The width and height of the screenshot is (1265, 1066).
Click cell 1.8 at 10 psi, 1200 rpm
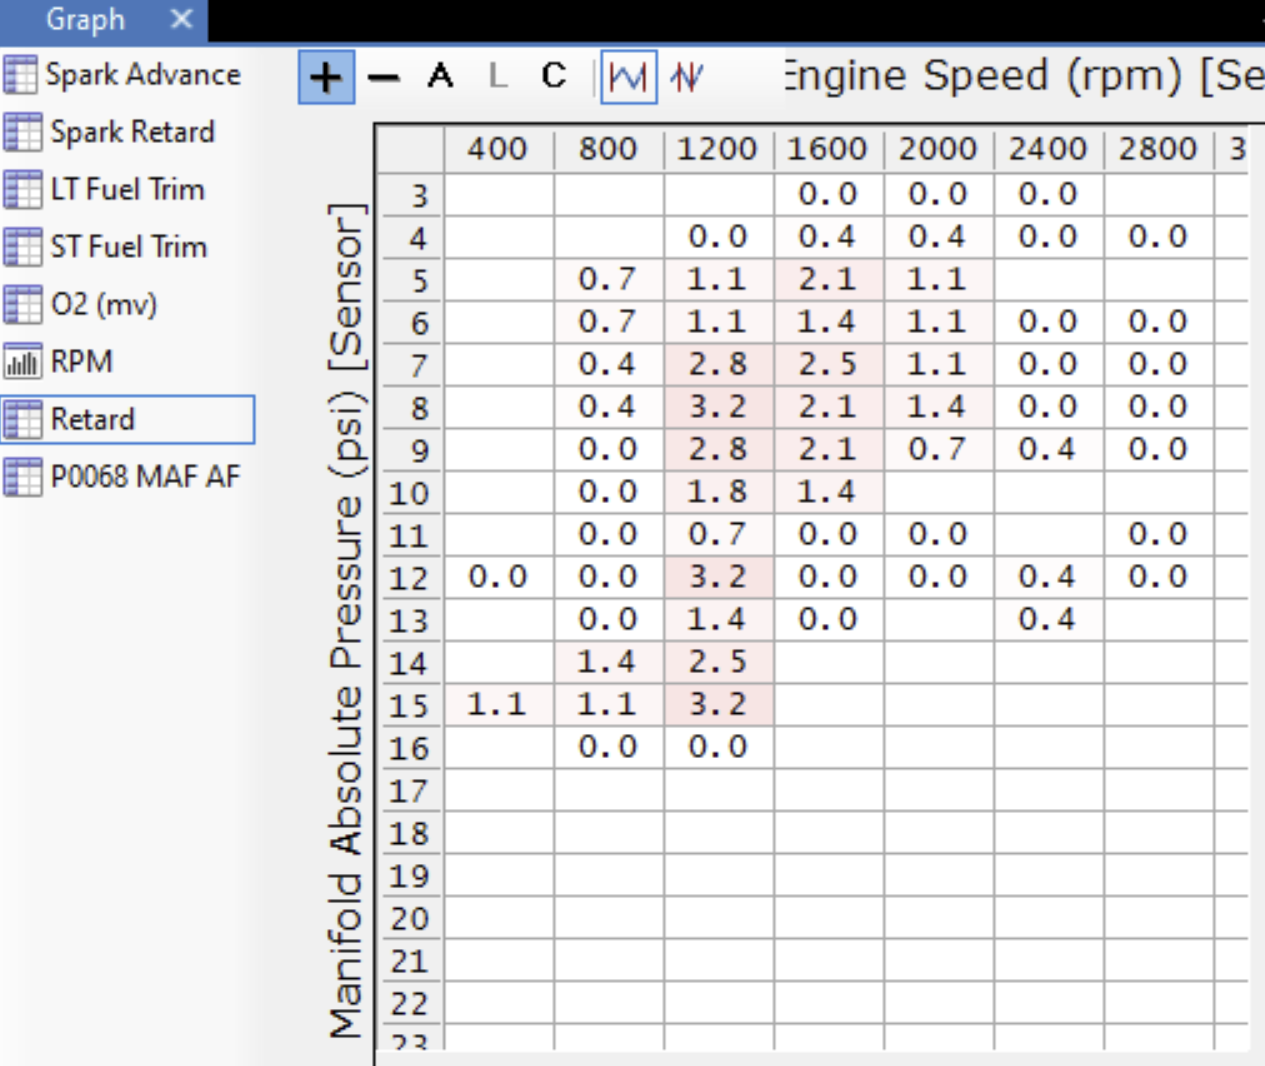click(x=718, y=492)
